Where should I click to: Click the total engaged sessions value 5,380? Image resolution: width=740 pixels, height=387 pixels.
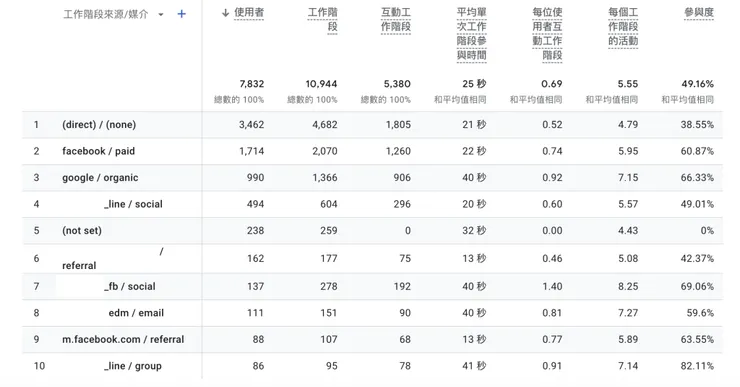click(x=397, y=84)
